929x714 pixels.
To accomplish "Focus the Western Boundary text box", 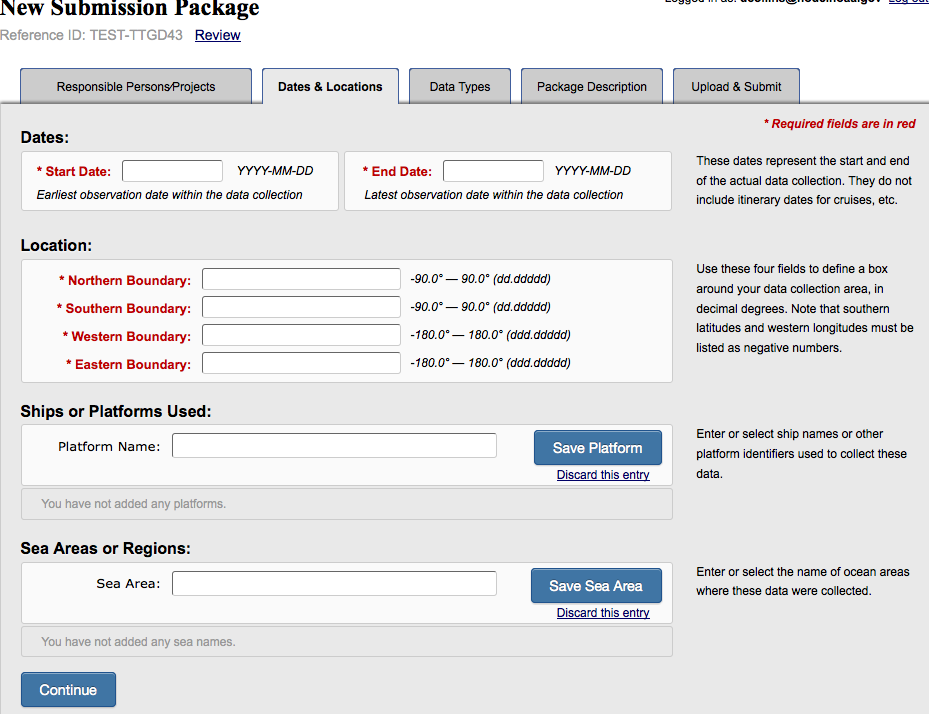I will [301, 336].
